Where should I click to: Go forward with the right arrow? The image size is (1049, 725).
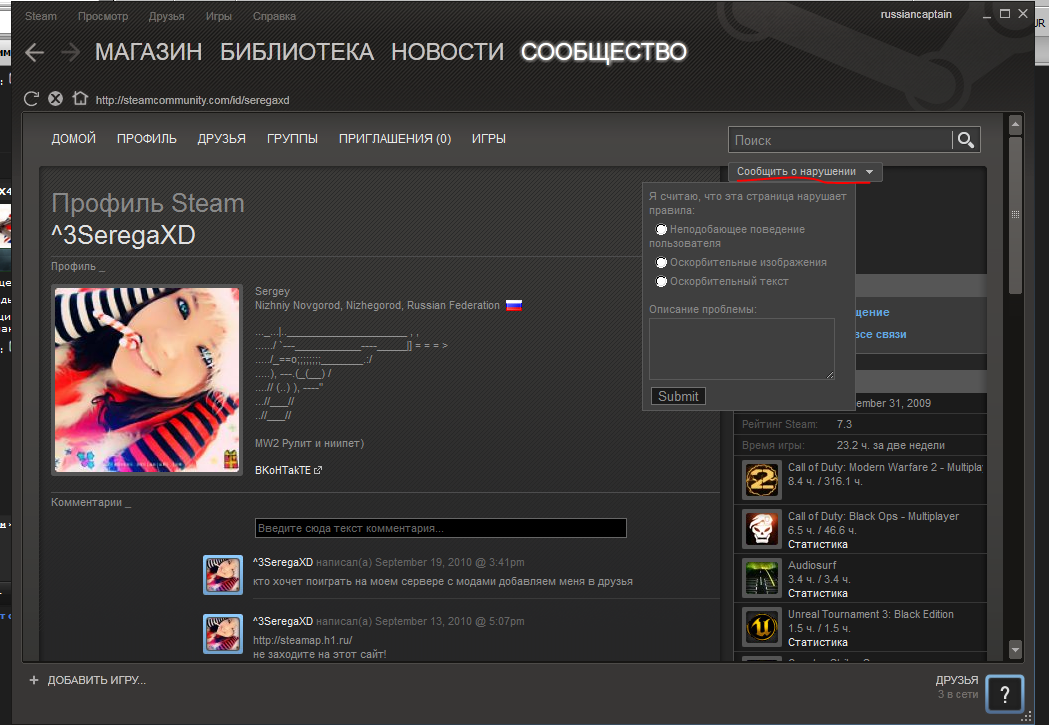tap(70, 52)
